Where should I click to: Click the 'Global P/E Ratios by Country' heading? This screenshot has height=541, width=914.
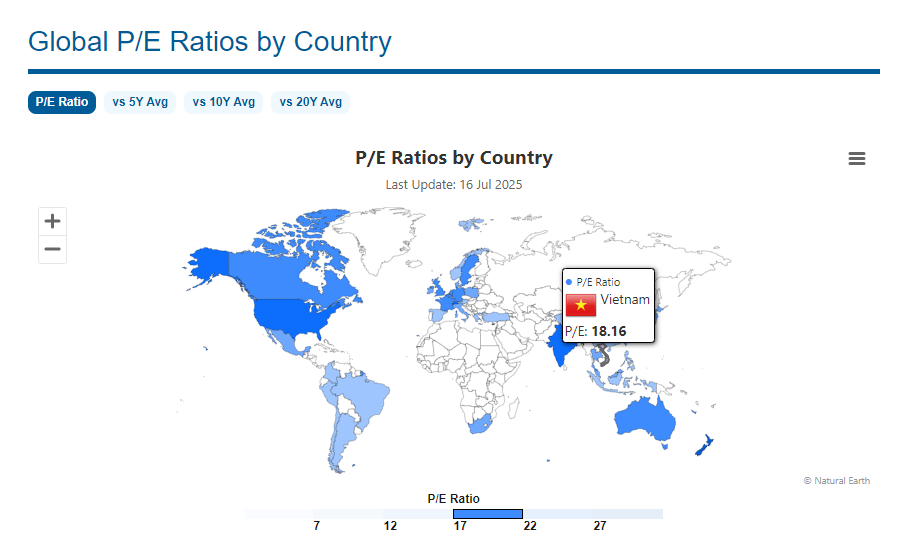tap(210, 42)
